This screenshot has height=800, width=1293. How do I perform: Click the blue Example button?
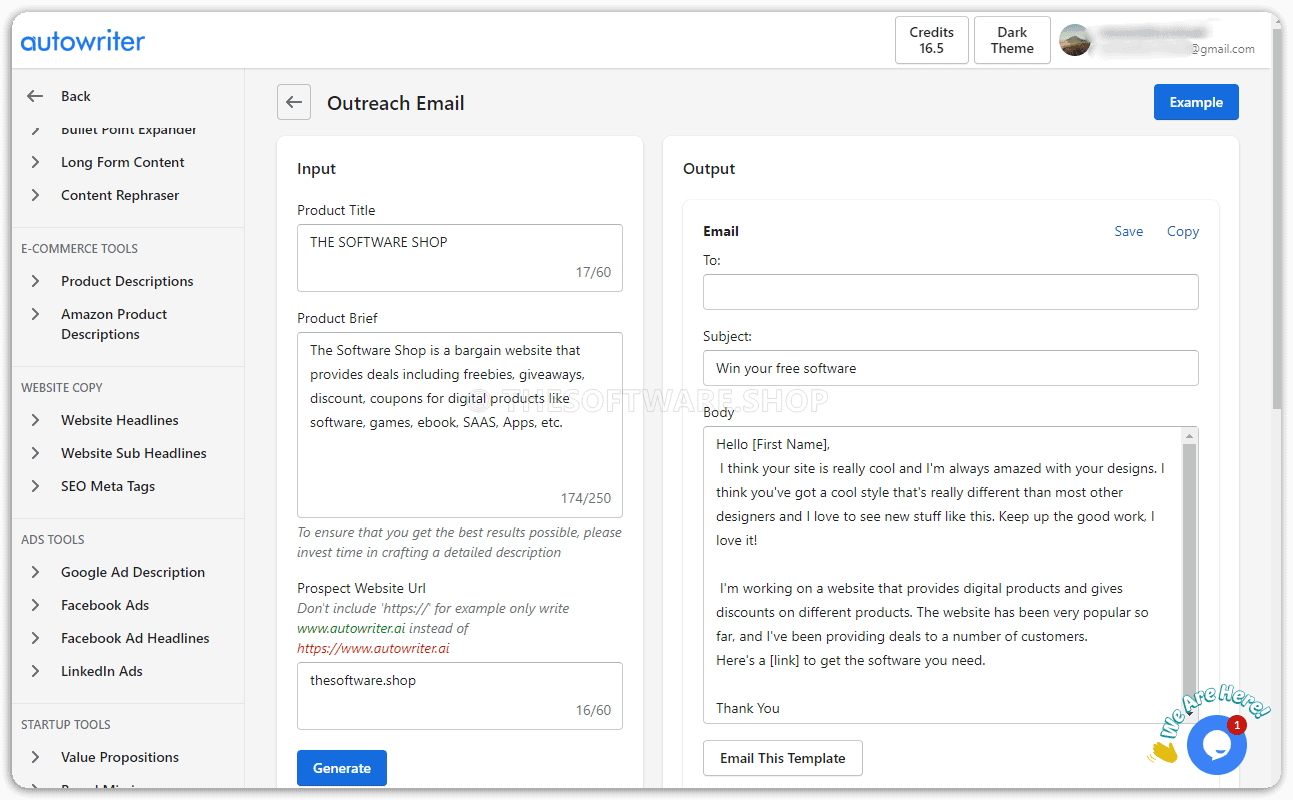1196,102
